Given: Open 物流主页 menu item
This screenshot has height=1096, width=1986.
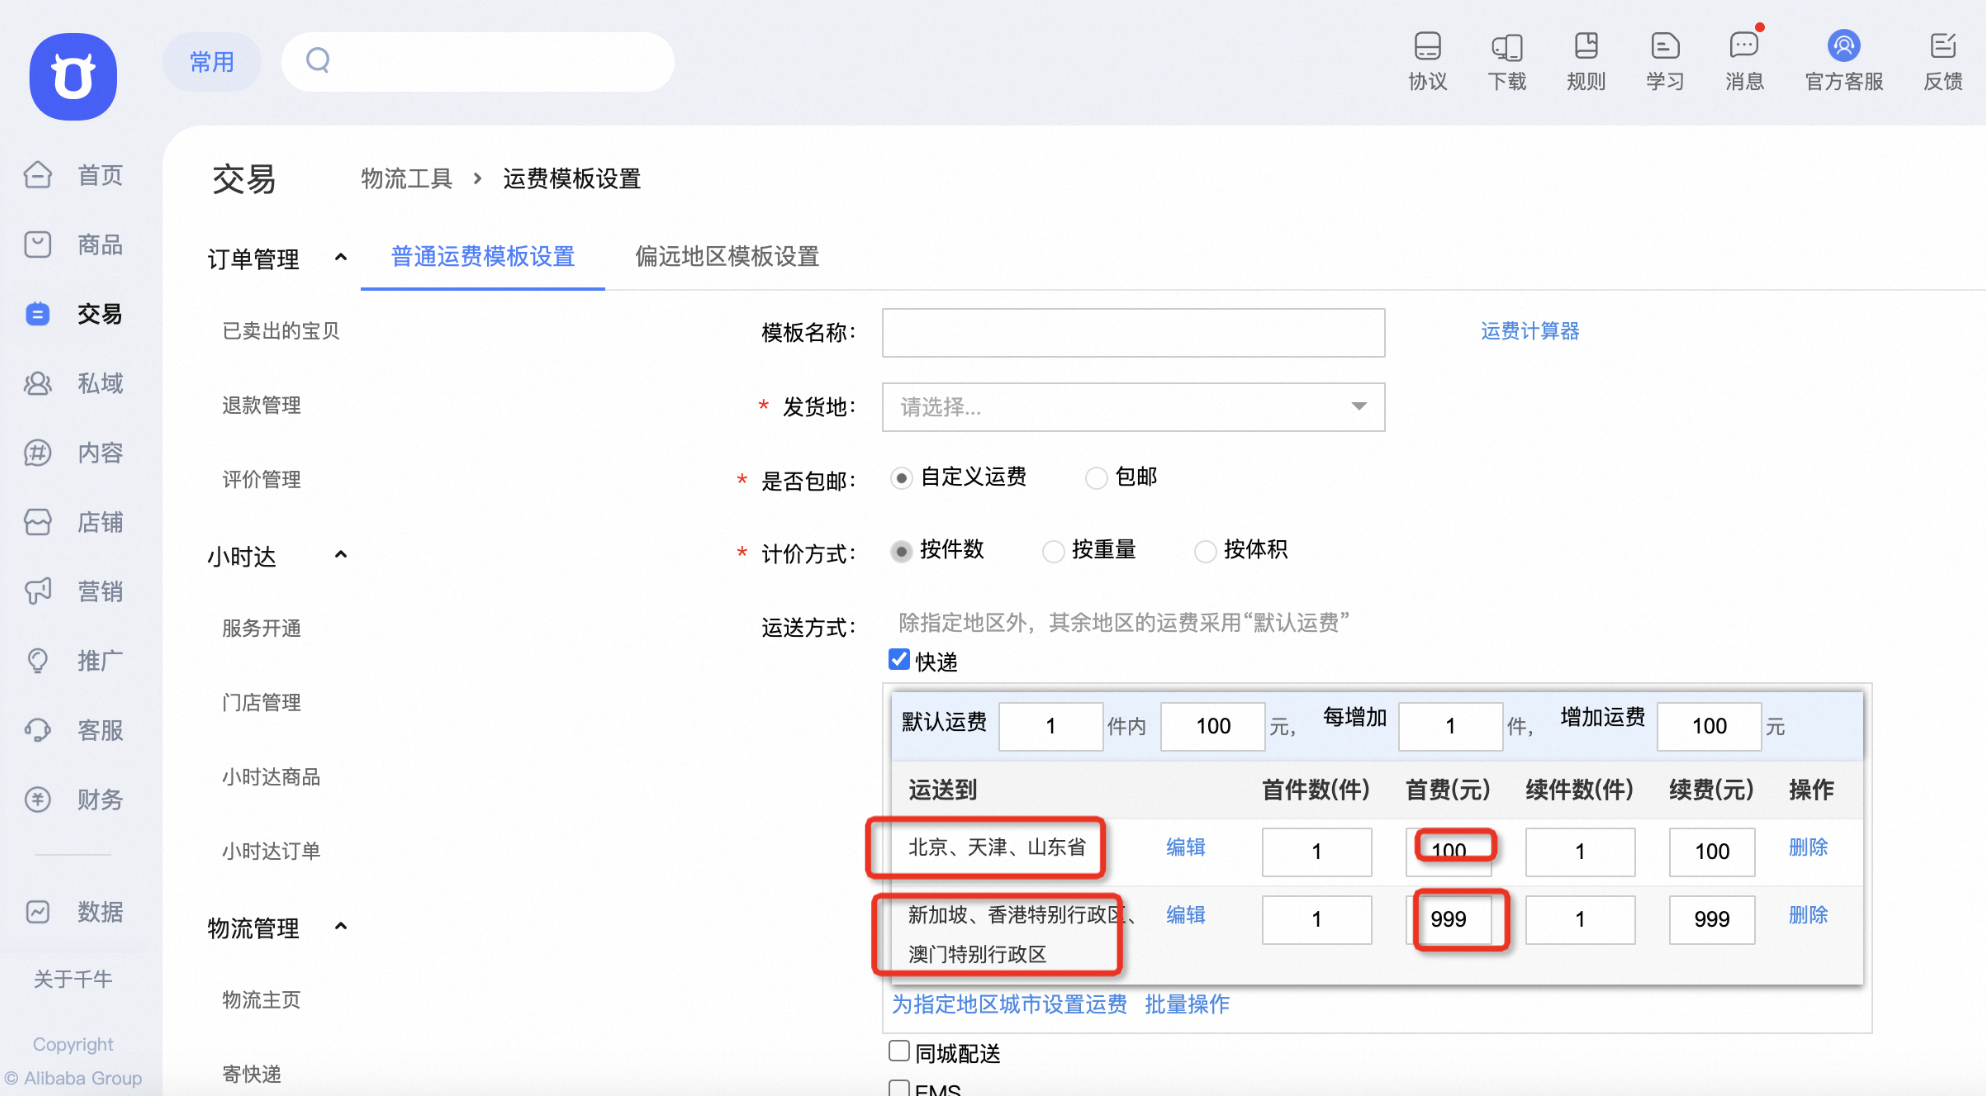Looking at the screenshot, I should 261,1000.
